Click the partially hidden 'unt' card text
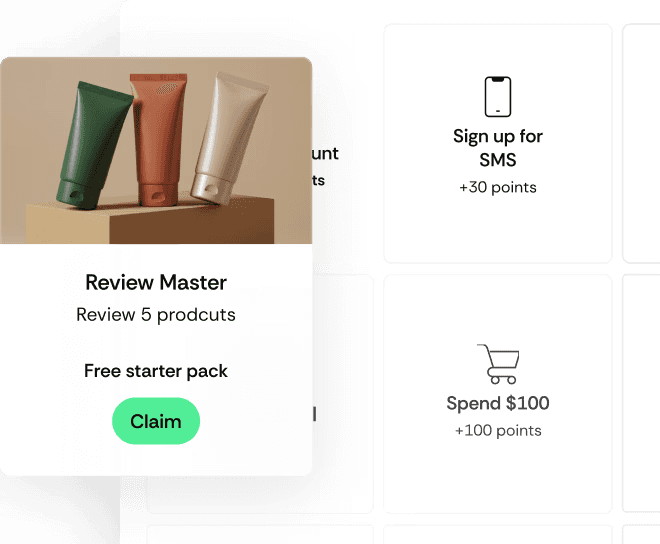This screenshot has height=544, width=660. click(x=325, y=153)
